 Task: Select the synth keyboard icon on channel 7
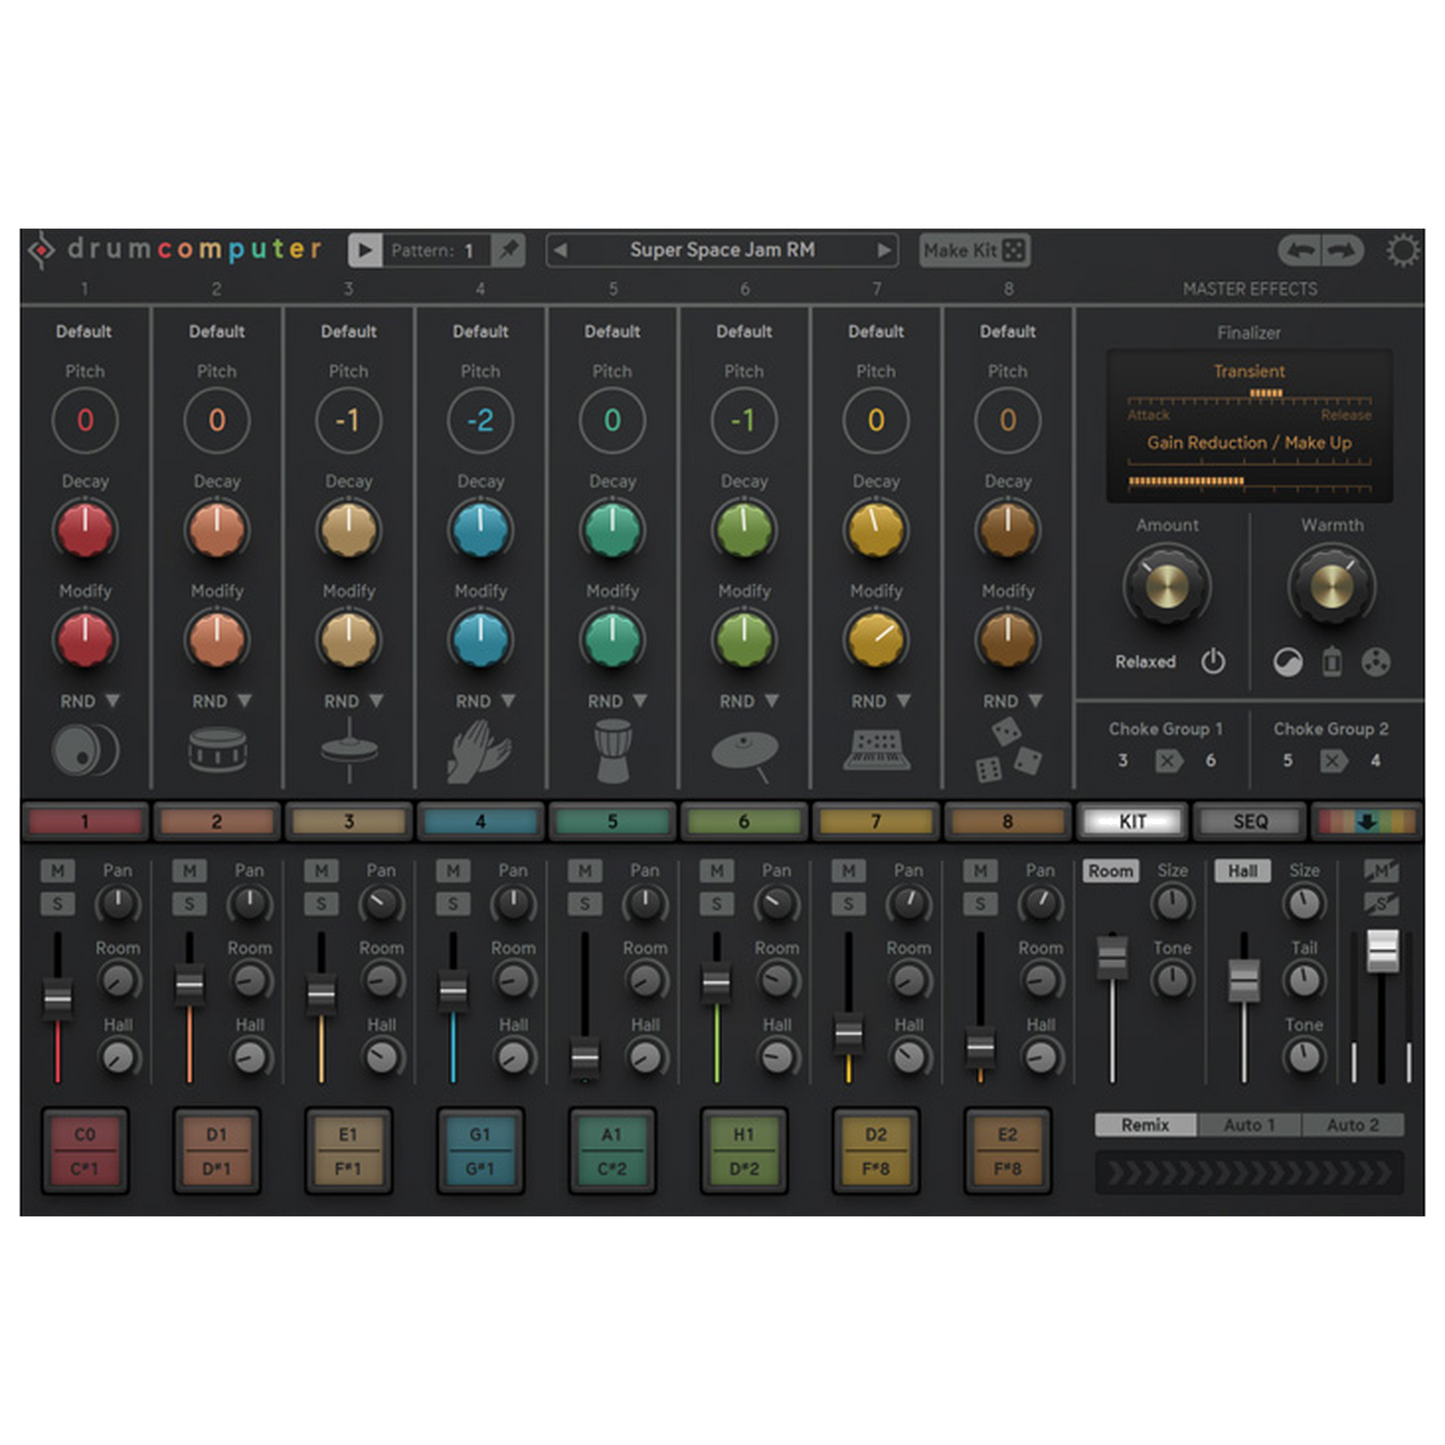pos(876,750)
